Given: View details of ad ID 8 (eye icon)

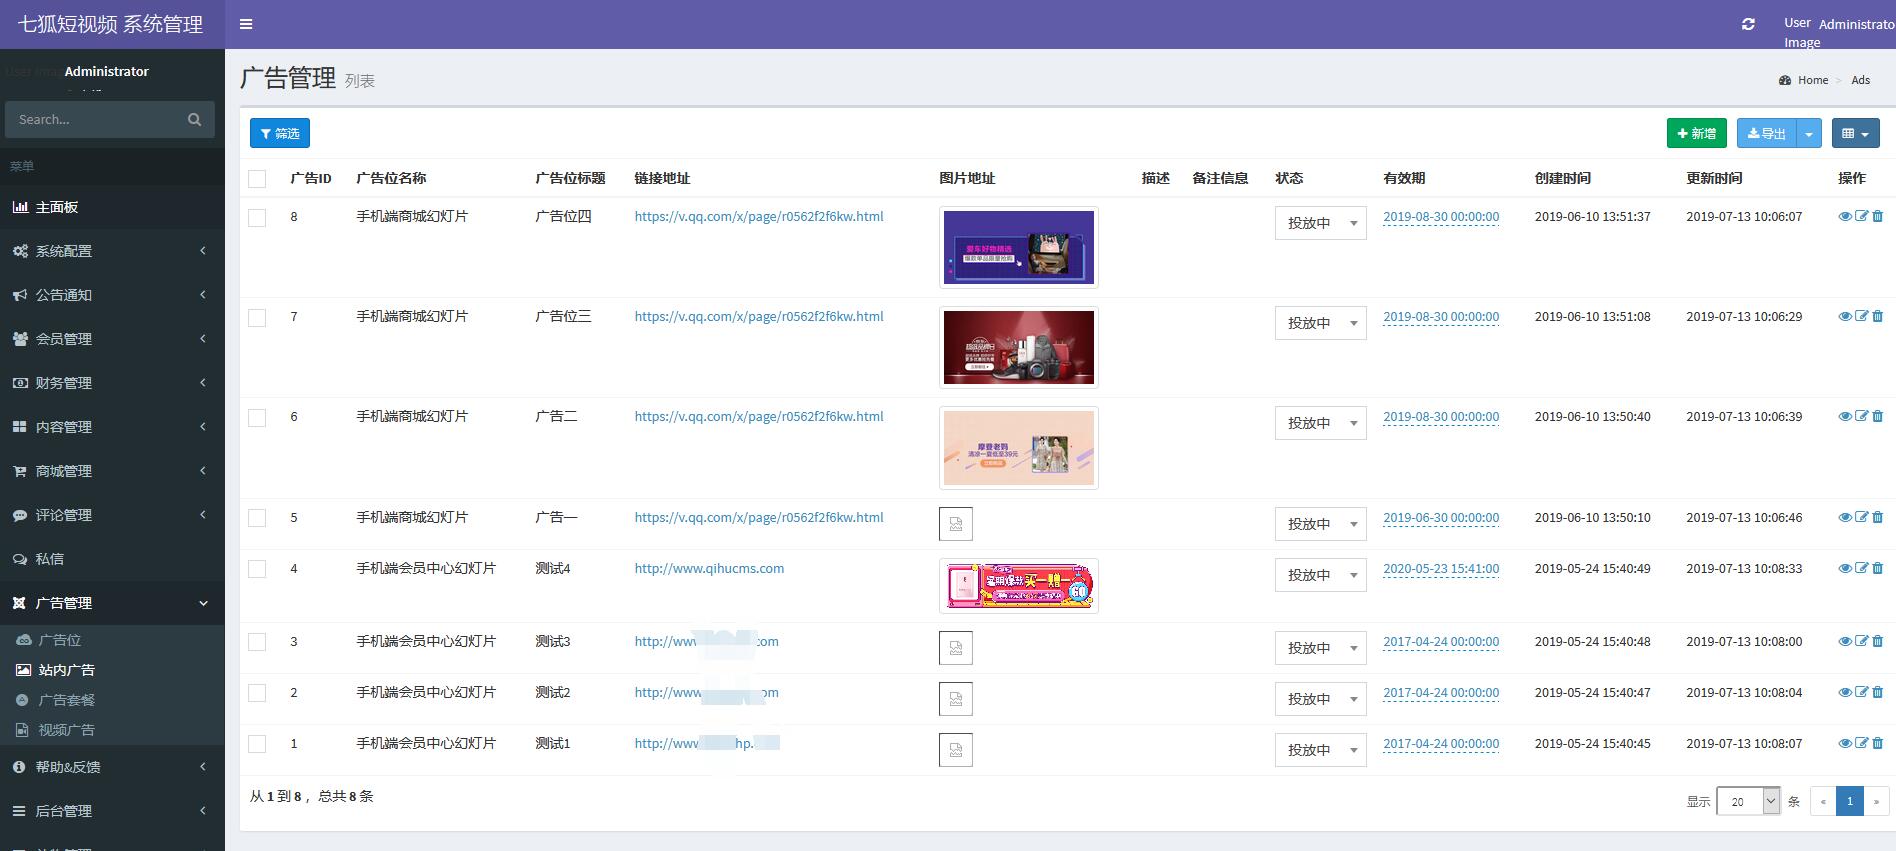Looking at the screenshot, I should 1845,216.
